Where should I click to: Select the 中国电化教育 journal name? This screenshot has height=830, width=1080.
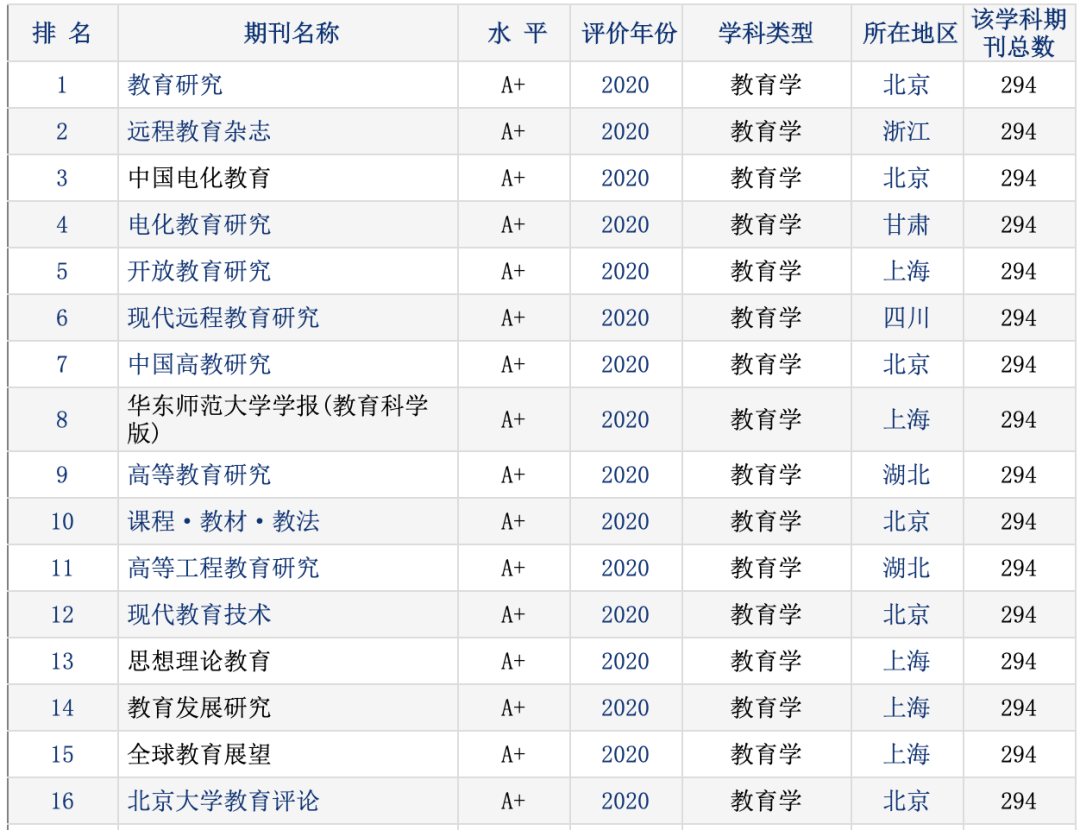(x=199, y=178)
